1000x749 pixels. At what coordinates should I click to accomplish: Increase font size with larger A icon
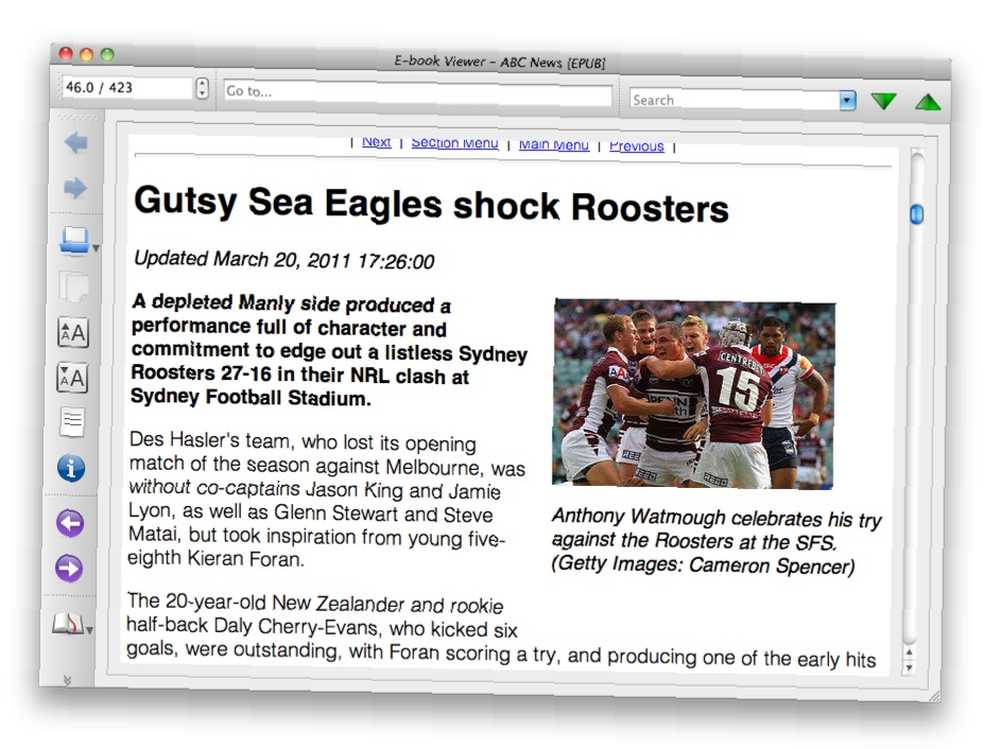point(73,332)
